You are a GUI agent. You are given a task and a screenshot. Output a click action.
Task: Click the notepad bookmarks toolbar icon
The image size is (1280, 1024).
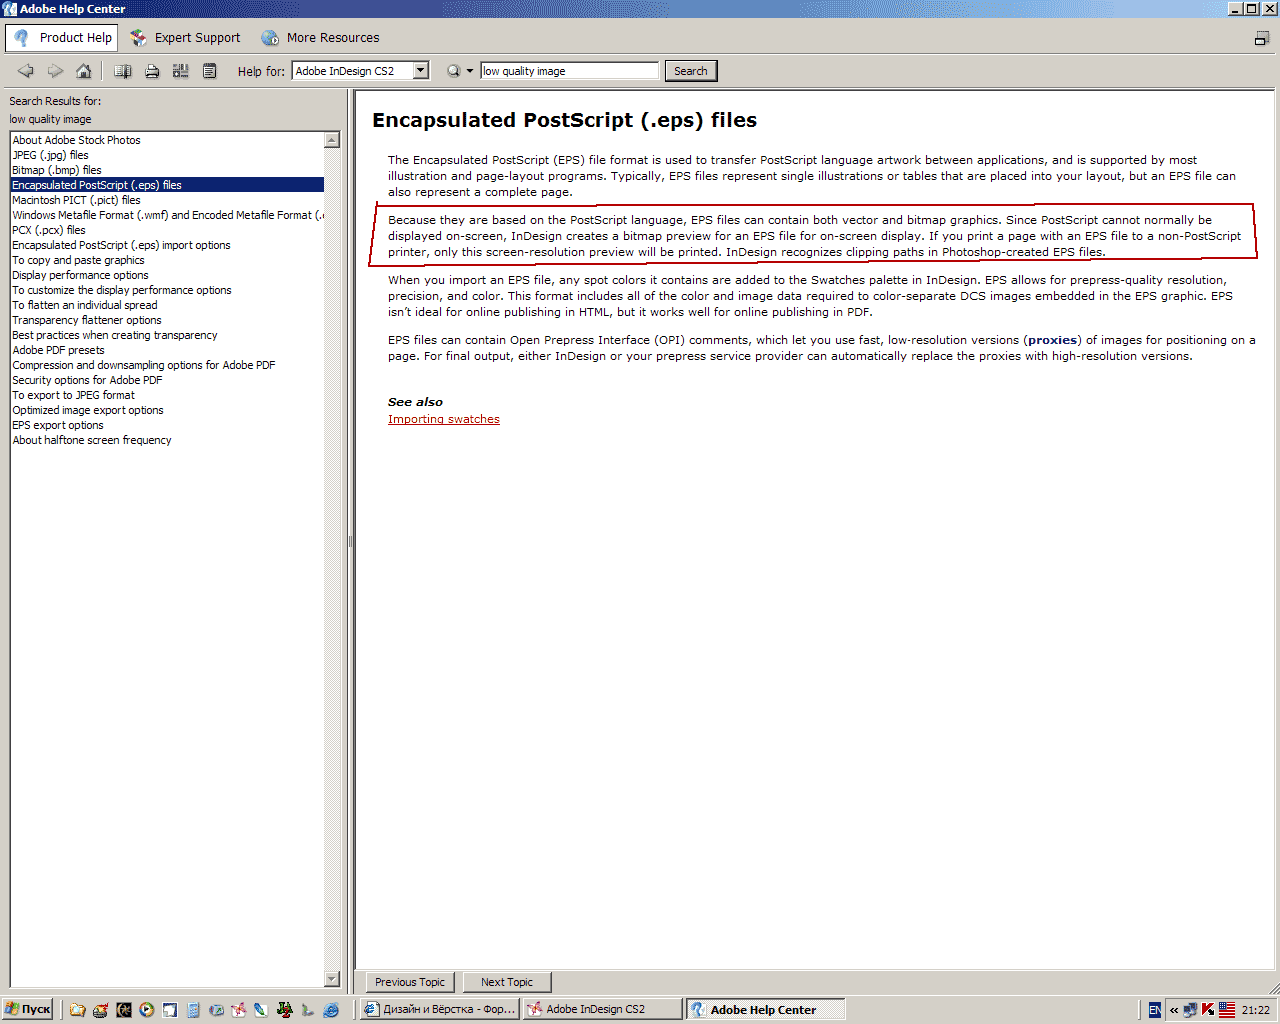210,71
